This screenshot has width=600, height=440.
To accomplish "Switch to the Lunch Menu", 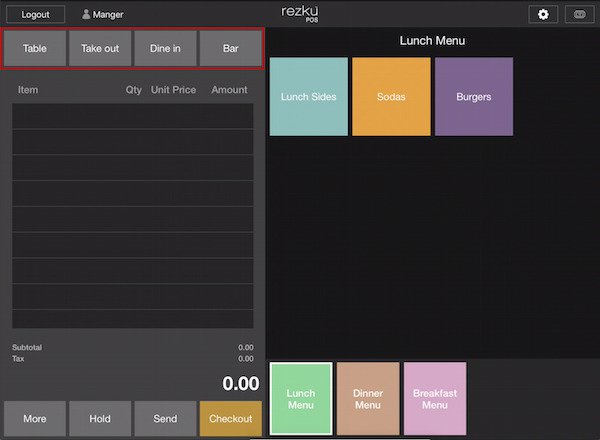I will tap(301, 399).
